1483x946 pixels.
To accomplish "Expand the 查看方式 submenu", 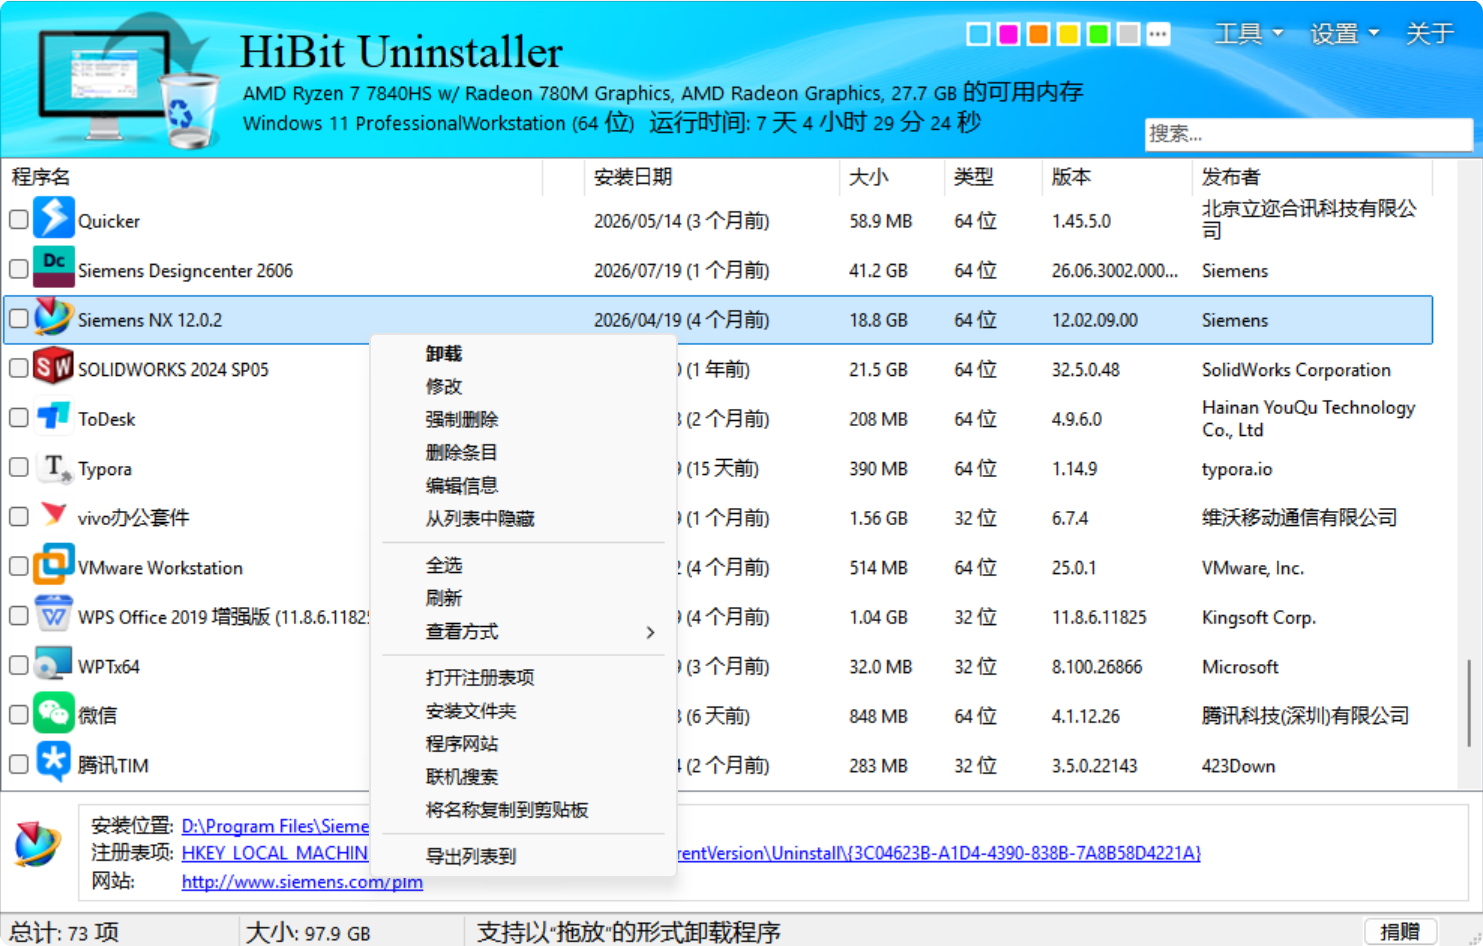I will [x=523, y=632].
